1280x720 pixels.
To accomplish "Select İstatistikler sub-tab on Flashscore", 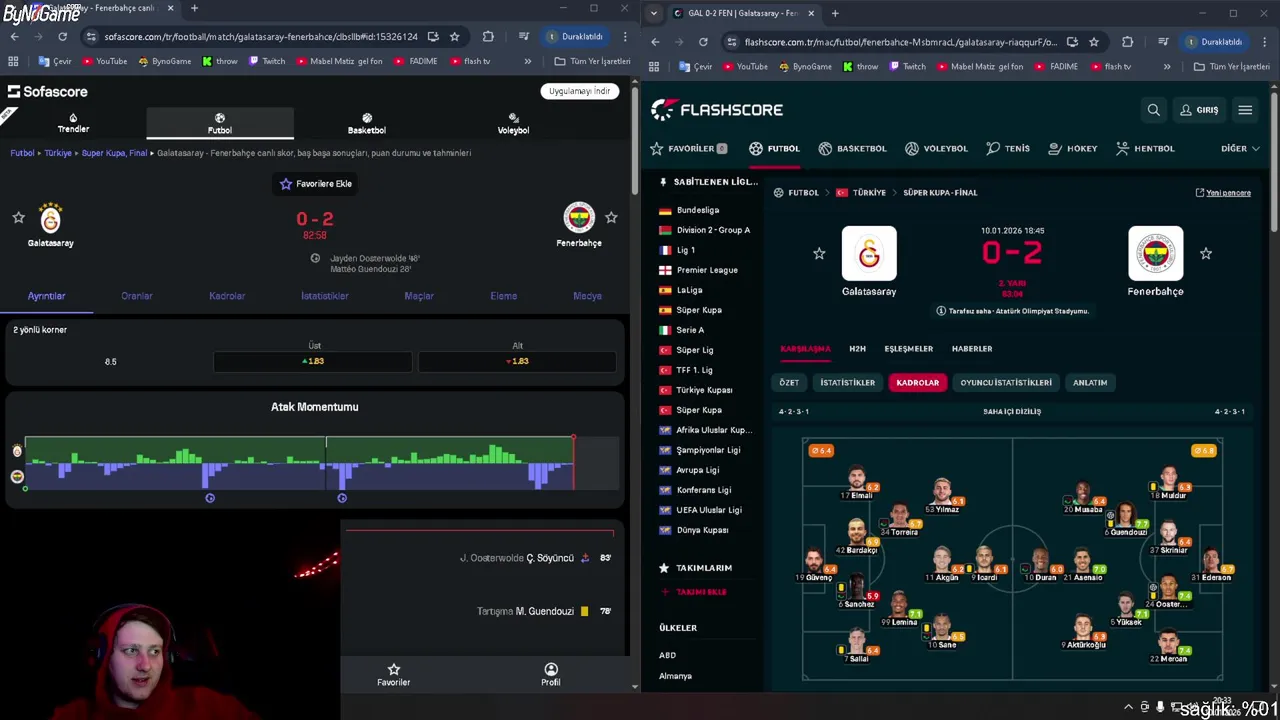I will pos(847,383).
